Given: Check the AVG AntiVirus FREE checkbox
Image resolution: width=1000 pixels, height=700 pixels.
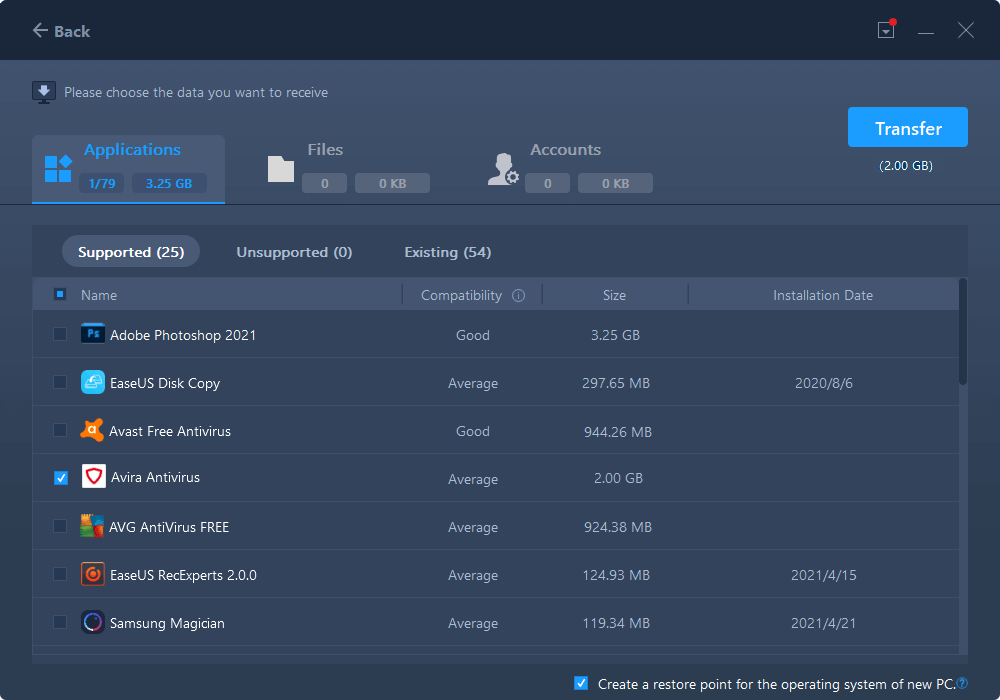Looking at the screenshot, I should point(60,526).
